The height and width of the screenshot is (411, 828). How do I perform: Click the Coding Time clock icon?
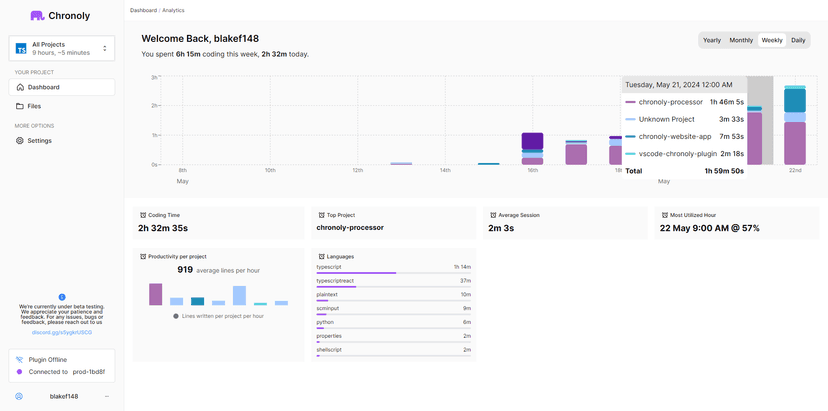[x=143, y=216]
